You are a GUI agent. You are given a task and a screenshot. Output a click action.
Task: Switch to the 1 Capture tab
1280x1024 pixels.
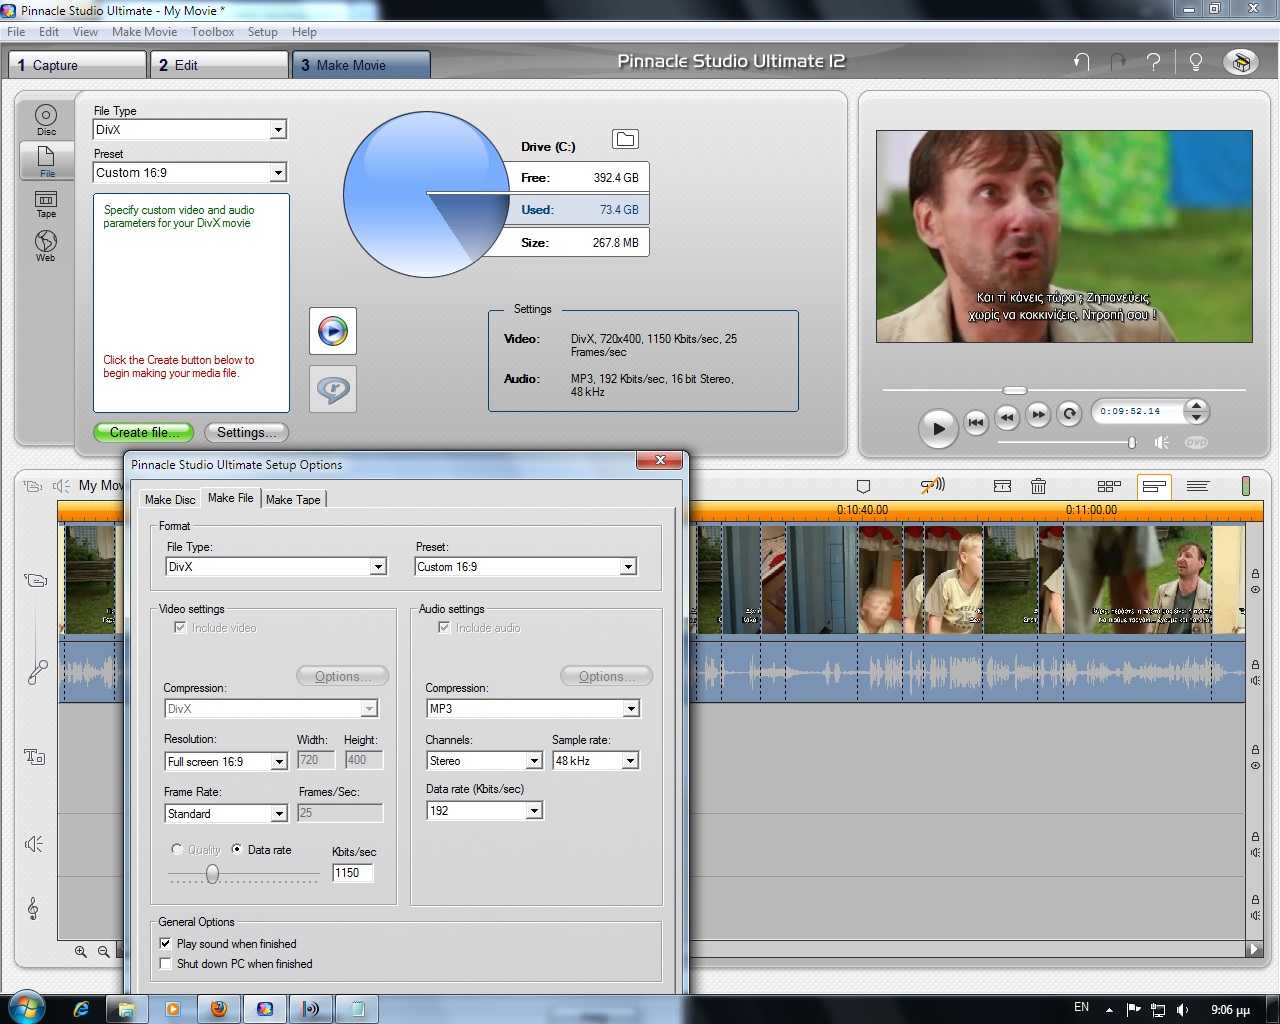click(x=78, y=65)
